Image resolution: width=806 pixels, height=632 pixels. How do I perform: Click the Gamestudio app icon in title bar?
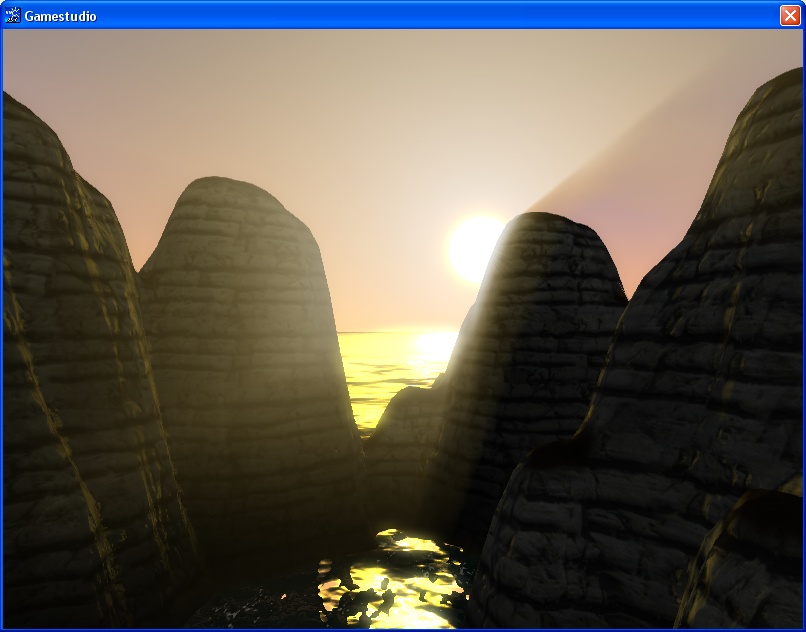12,15
